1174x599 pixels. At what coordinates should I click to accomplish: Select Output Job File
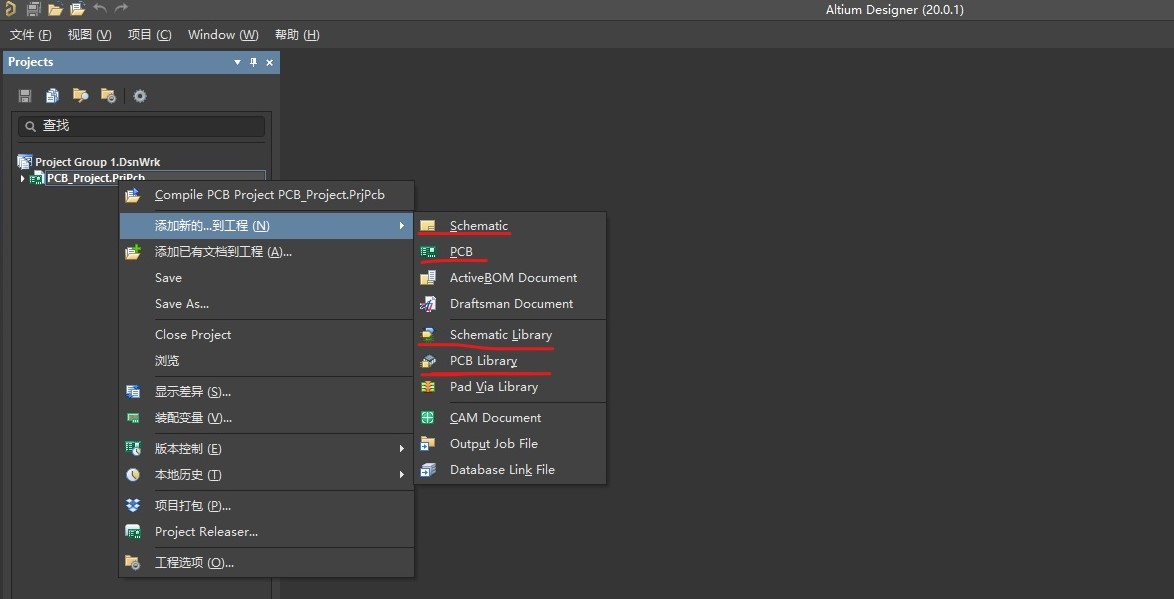[510, 444]
